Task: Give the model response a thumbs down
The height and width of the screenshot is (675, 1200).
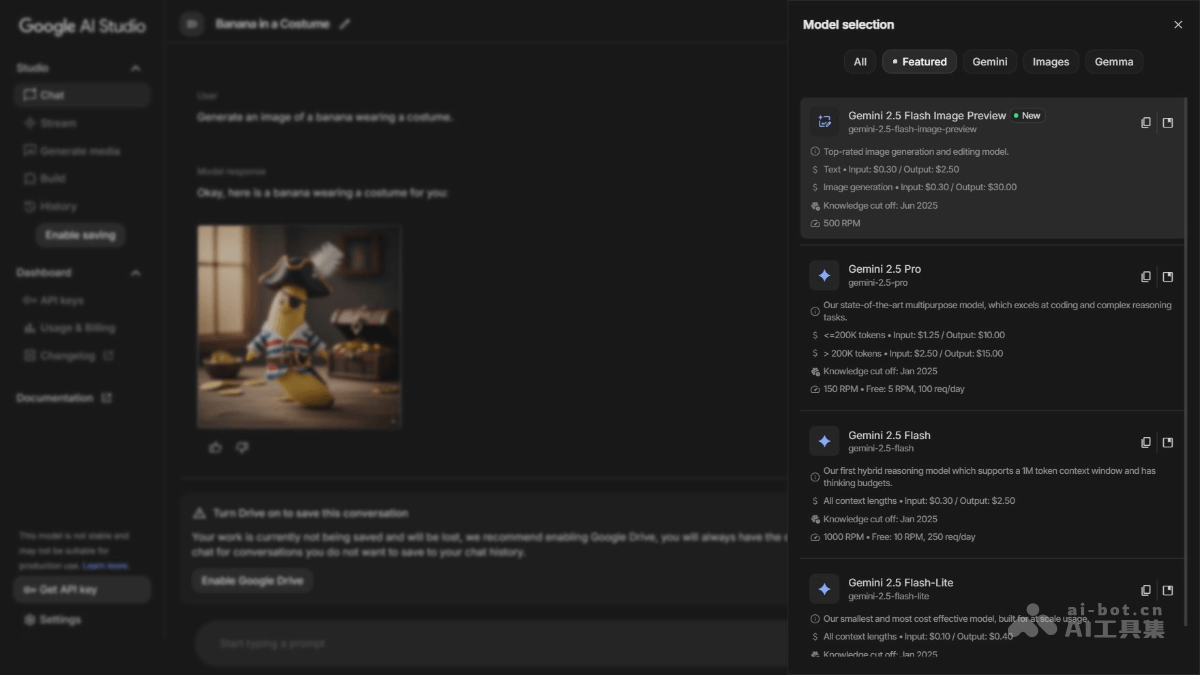Action: [x=242, y=447]
